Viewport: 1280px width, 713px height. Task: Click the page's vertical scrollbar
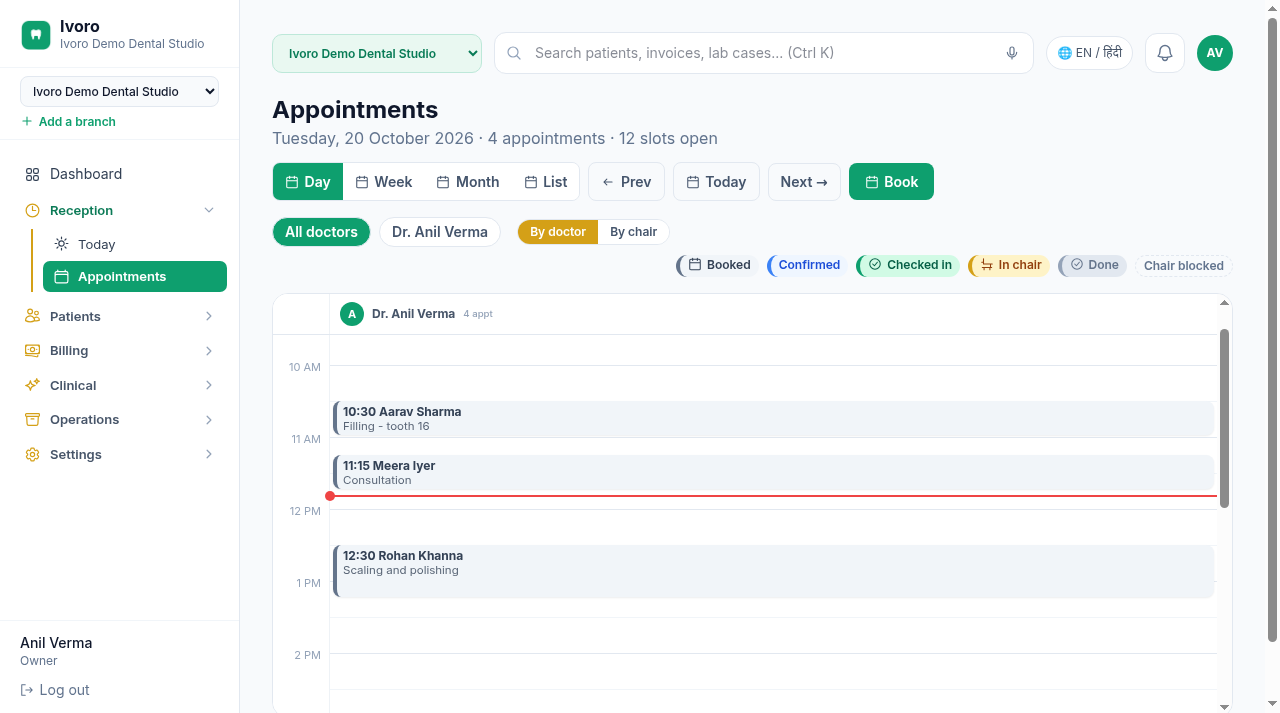[x=1273, y=330]
